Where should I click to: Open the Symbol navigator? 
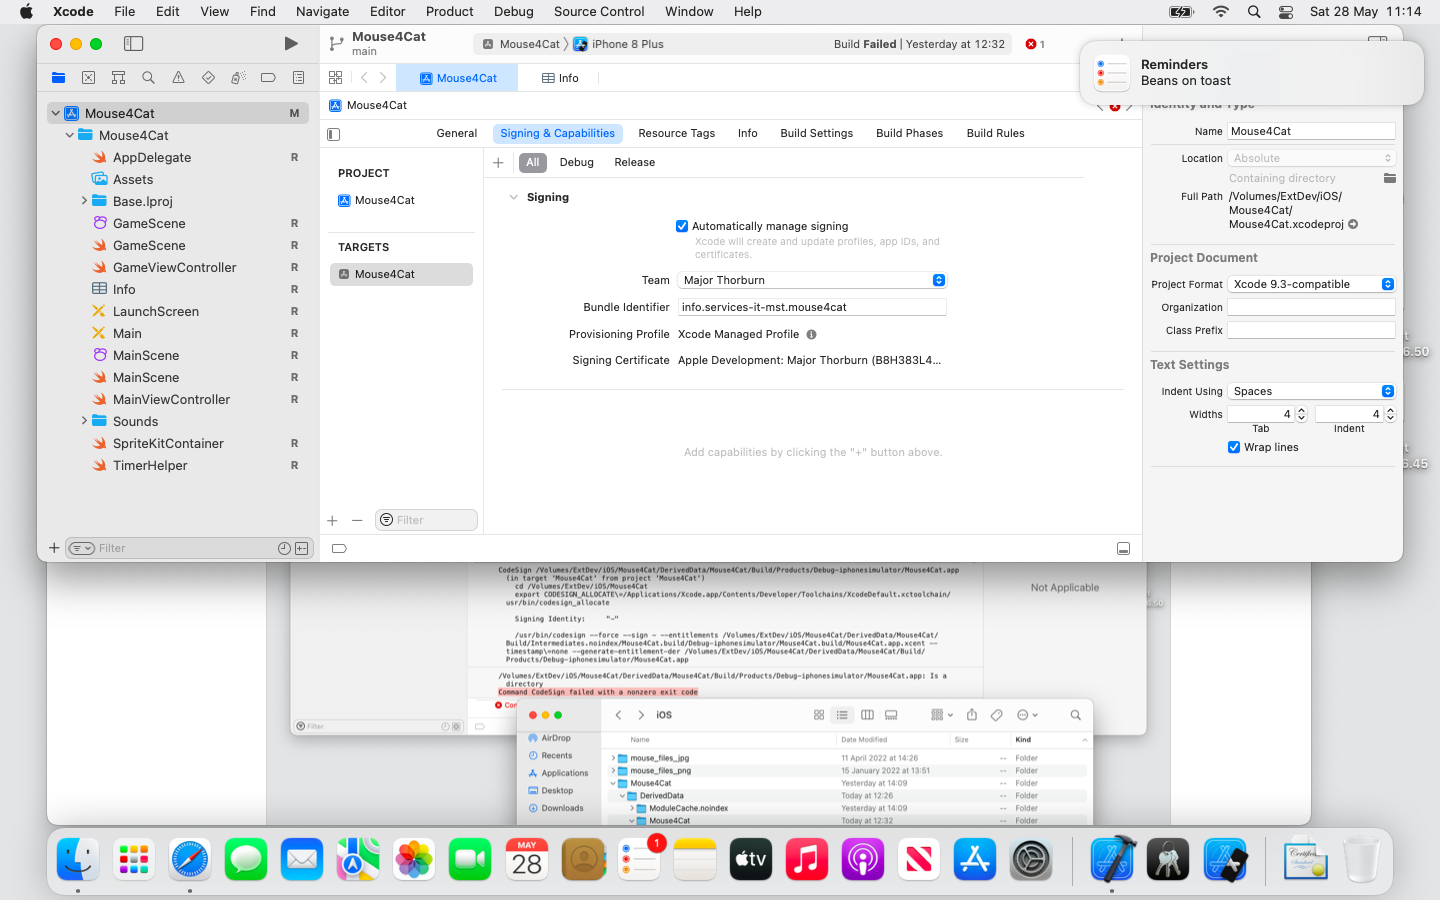click(x=118, y=78)
